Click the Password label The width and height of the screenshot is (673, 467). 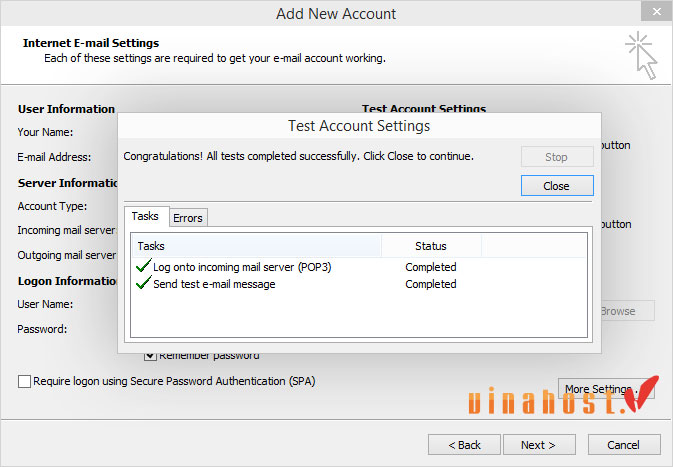point(42,329)
